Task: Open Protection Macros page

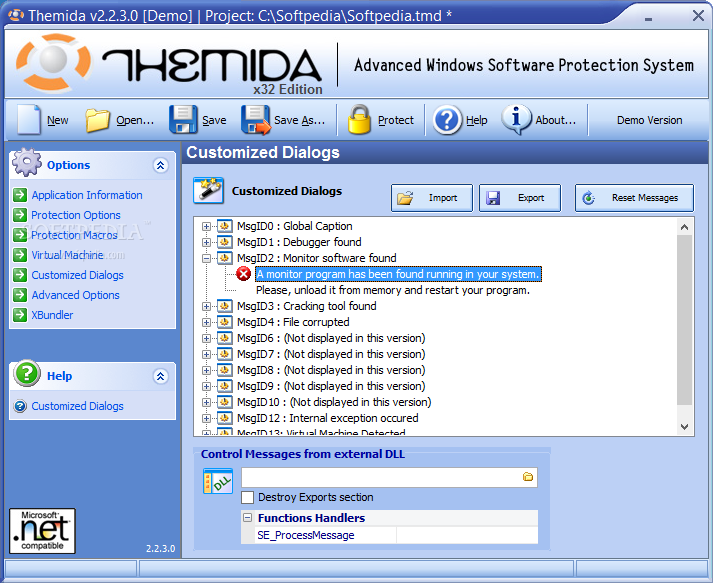Action: (74, 235)
